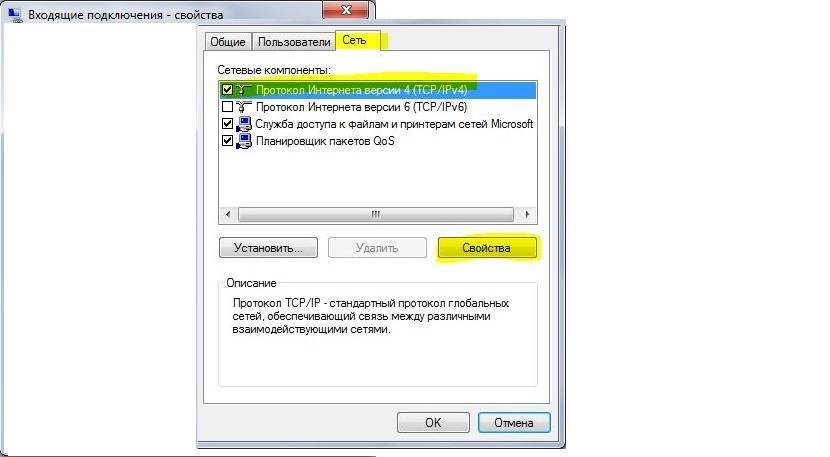Click the right arrow of the horizontal scrollbar
Image resolution: width=830 pixels, height=457 pixels.
pos(527,214)
